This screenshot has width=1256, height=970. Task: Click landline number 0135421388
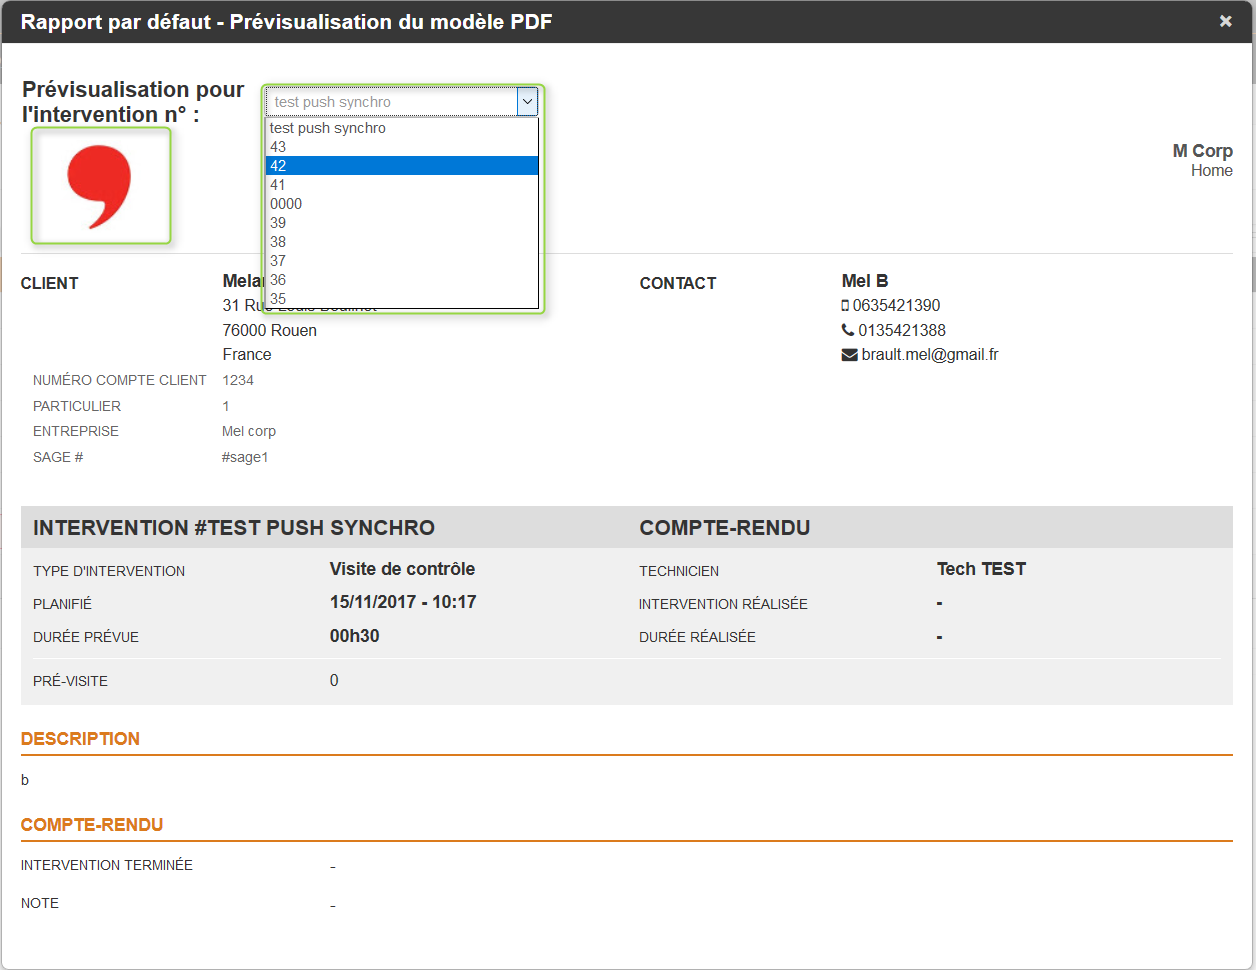tap(902, 331)
